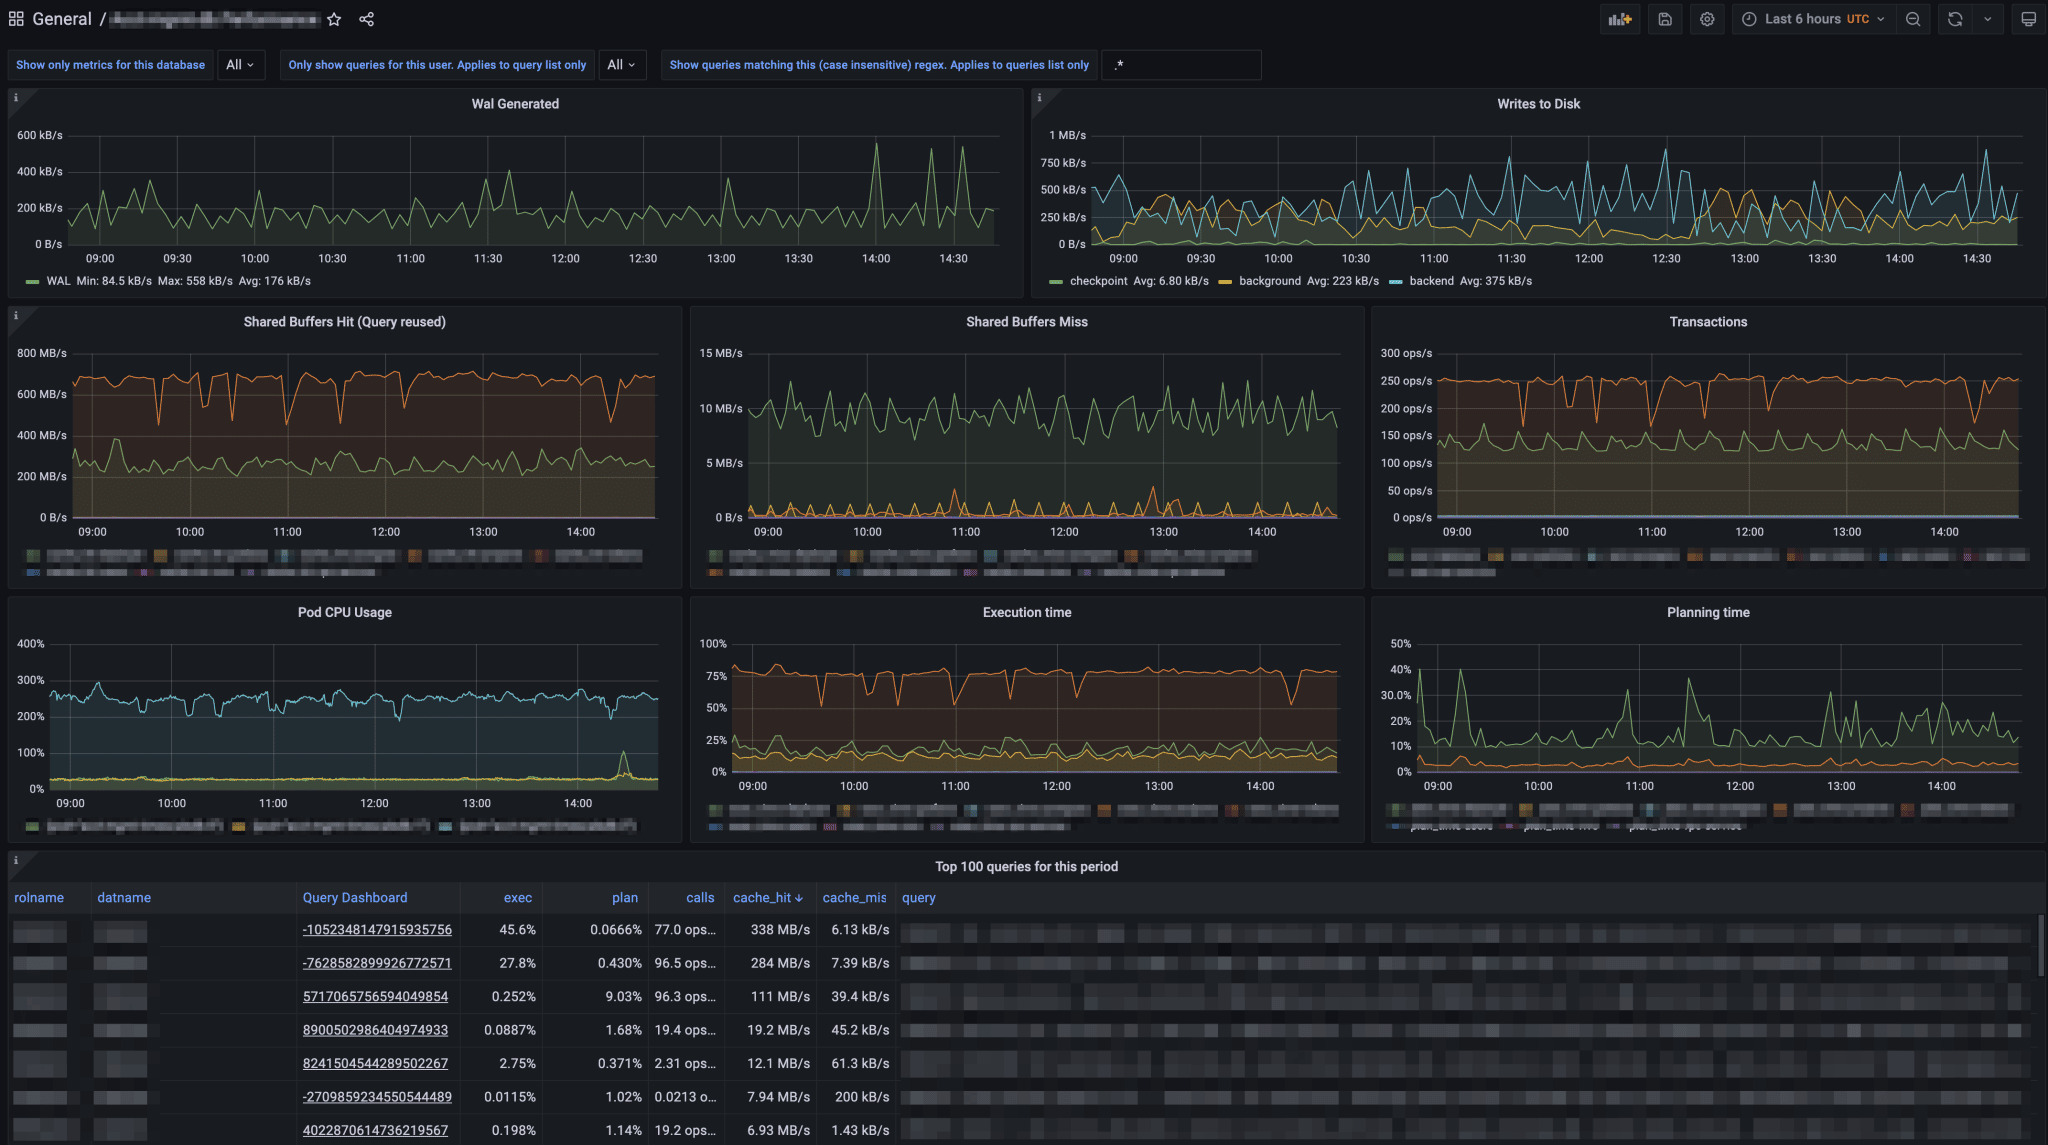Save the dashboard with the floppy disk icon
Image resolution: width=2048 pixels, height=1145 pixels.
(1664, 18)
